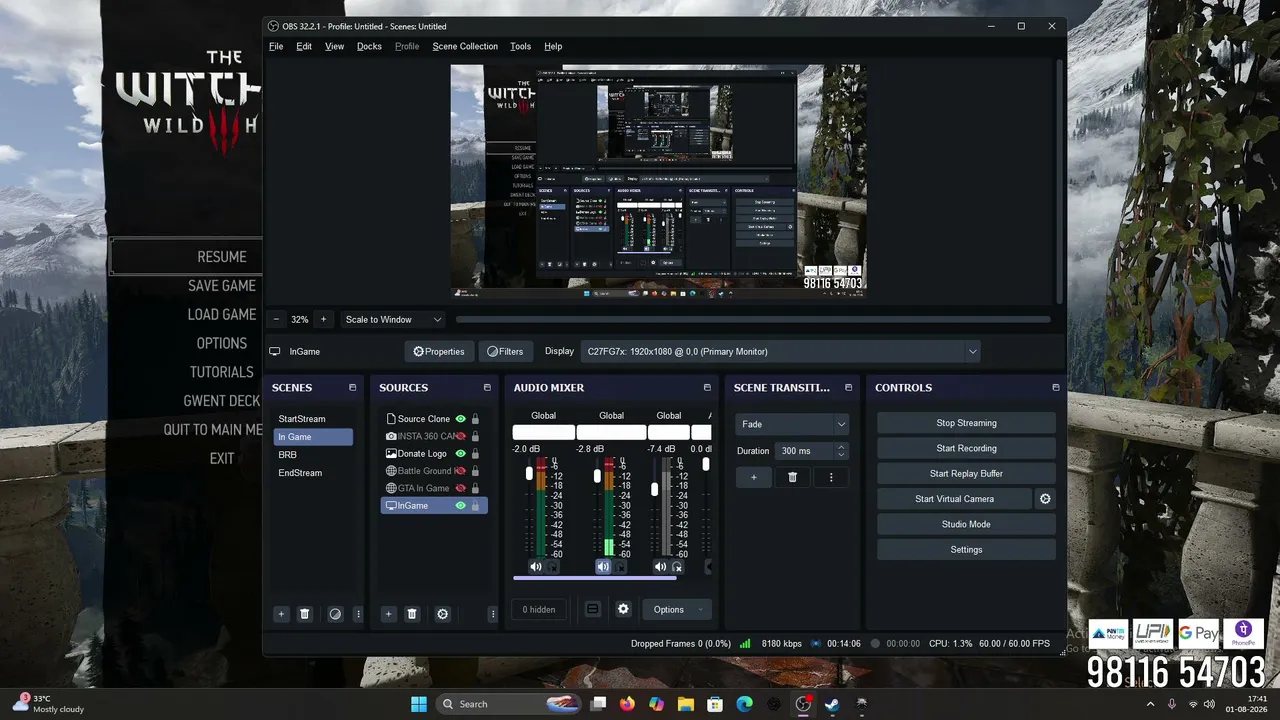Viewport: 1280px width, 720px height.
Task: Float the Controls dock with its header icon
Action: coord(1055,388)
